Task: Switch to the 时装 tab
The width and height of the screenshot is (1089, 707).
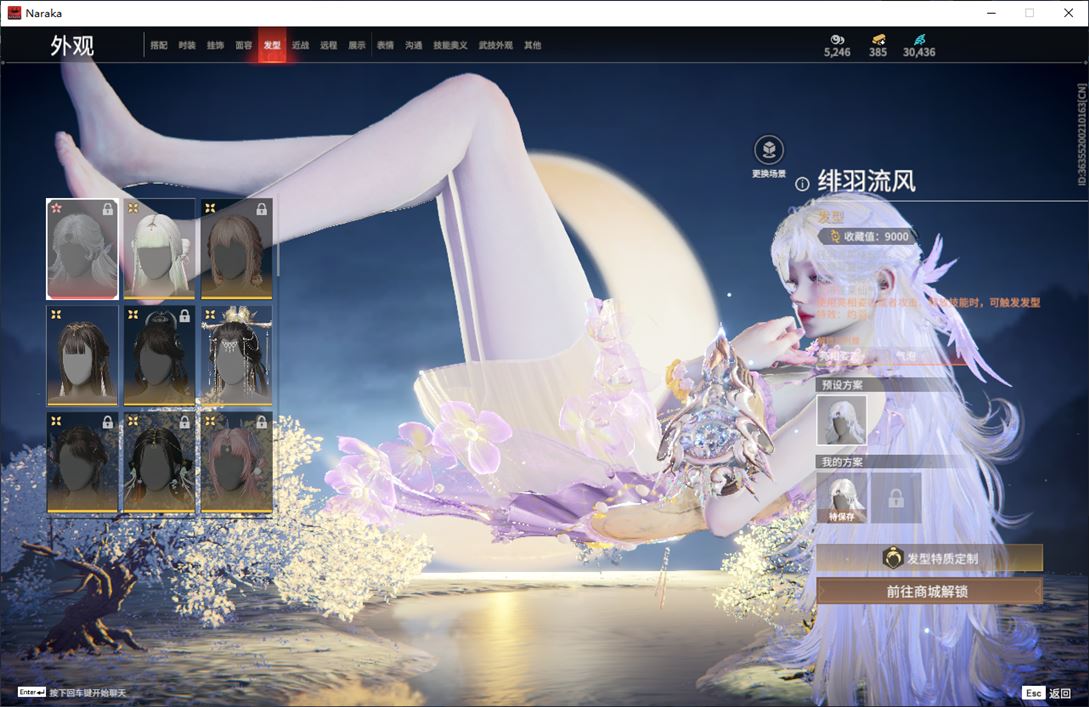Action: pos(187,46)
